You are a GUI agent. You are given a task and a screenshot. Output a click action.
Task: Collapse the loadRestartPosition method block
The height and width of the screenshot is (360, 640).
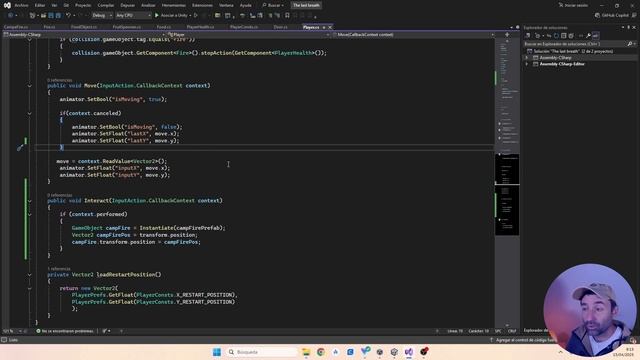29,275
